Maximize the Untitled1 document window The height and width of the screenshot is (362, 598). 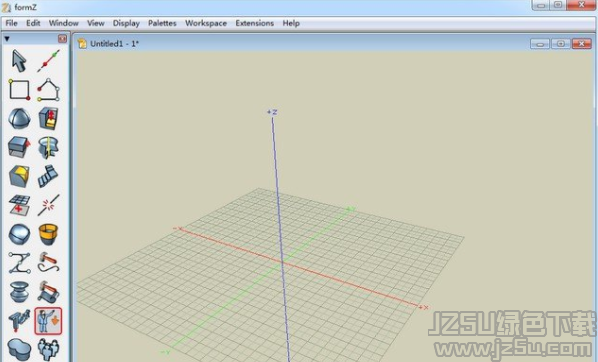560,43
